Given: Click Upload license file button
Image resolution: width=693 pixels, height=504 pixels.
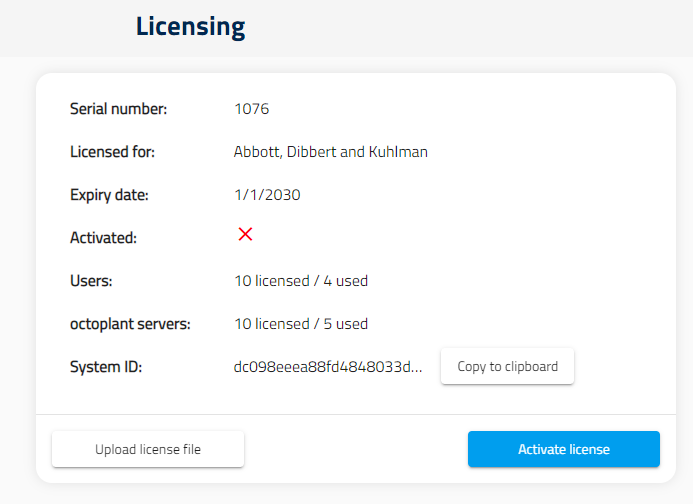Looking at the screenshot, I should click(148, 449).
